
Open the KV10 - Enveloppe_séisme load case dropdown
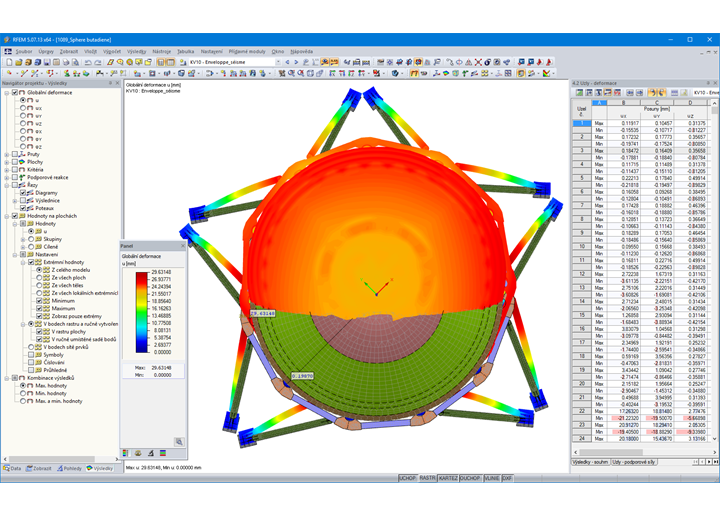tap(277, 62)
